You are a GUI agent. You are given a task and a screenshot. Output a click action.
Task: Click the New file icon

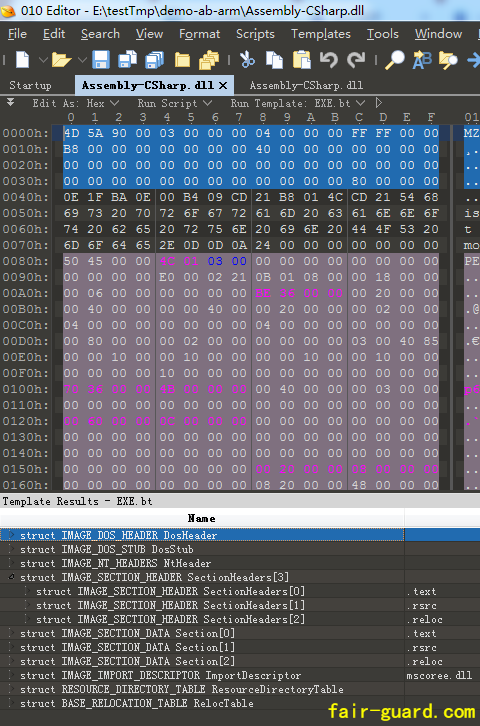(x=23, y=60)
